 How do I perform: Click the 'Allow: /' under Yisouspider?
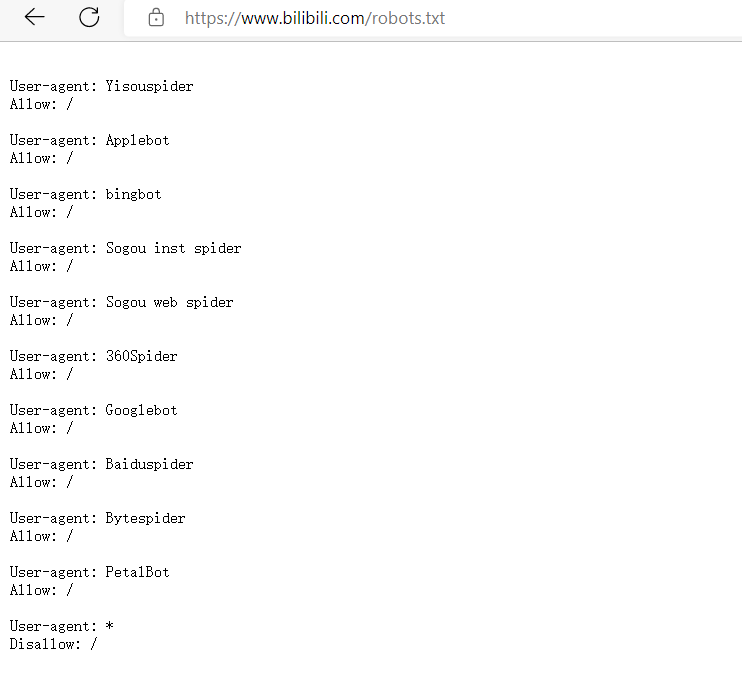[42, 104]
